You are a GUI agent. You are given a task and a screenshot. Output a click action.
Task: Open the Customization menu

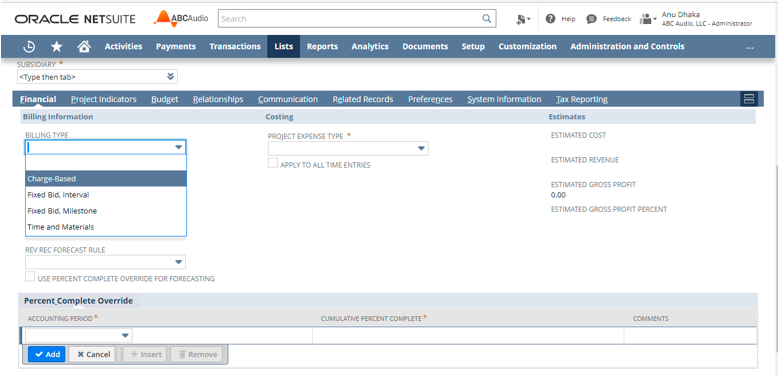coord(527,46)
